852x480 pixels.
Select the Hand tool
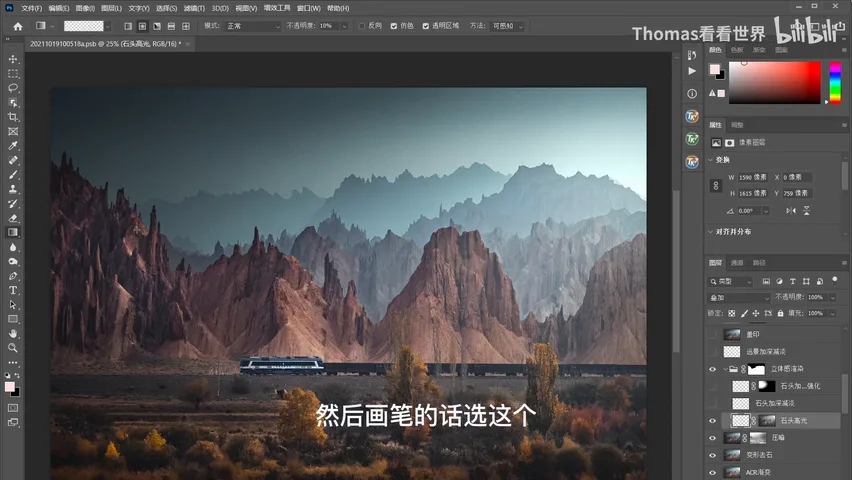point(13,333)
